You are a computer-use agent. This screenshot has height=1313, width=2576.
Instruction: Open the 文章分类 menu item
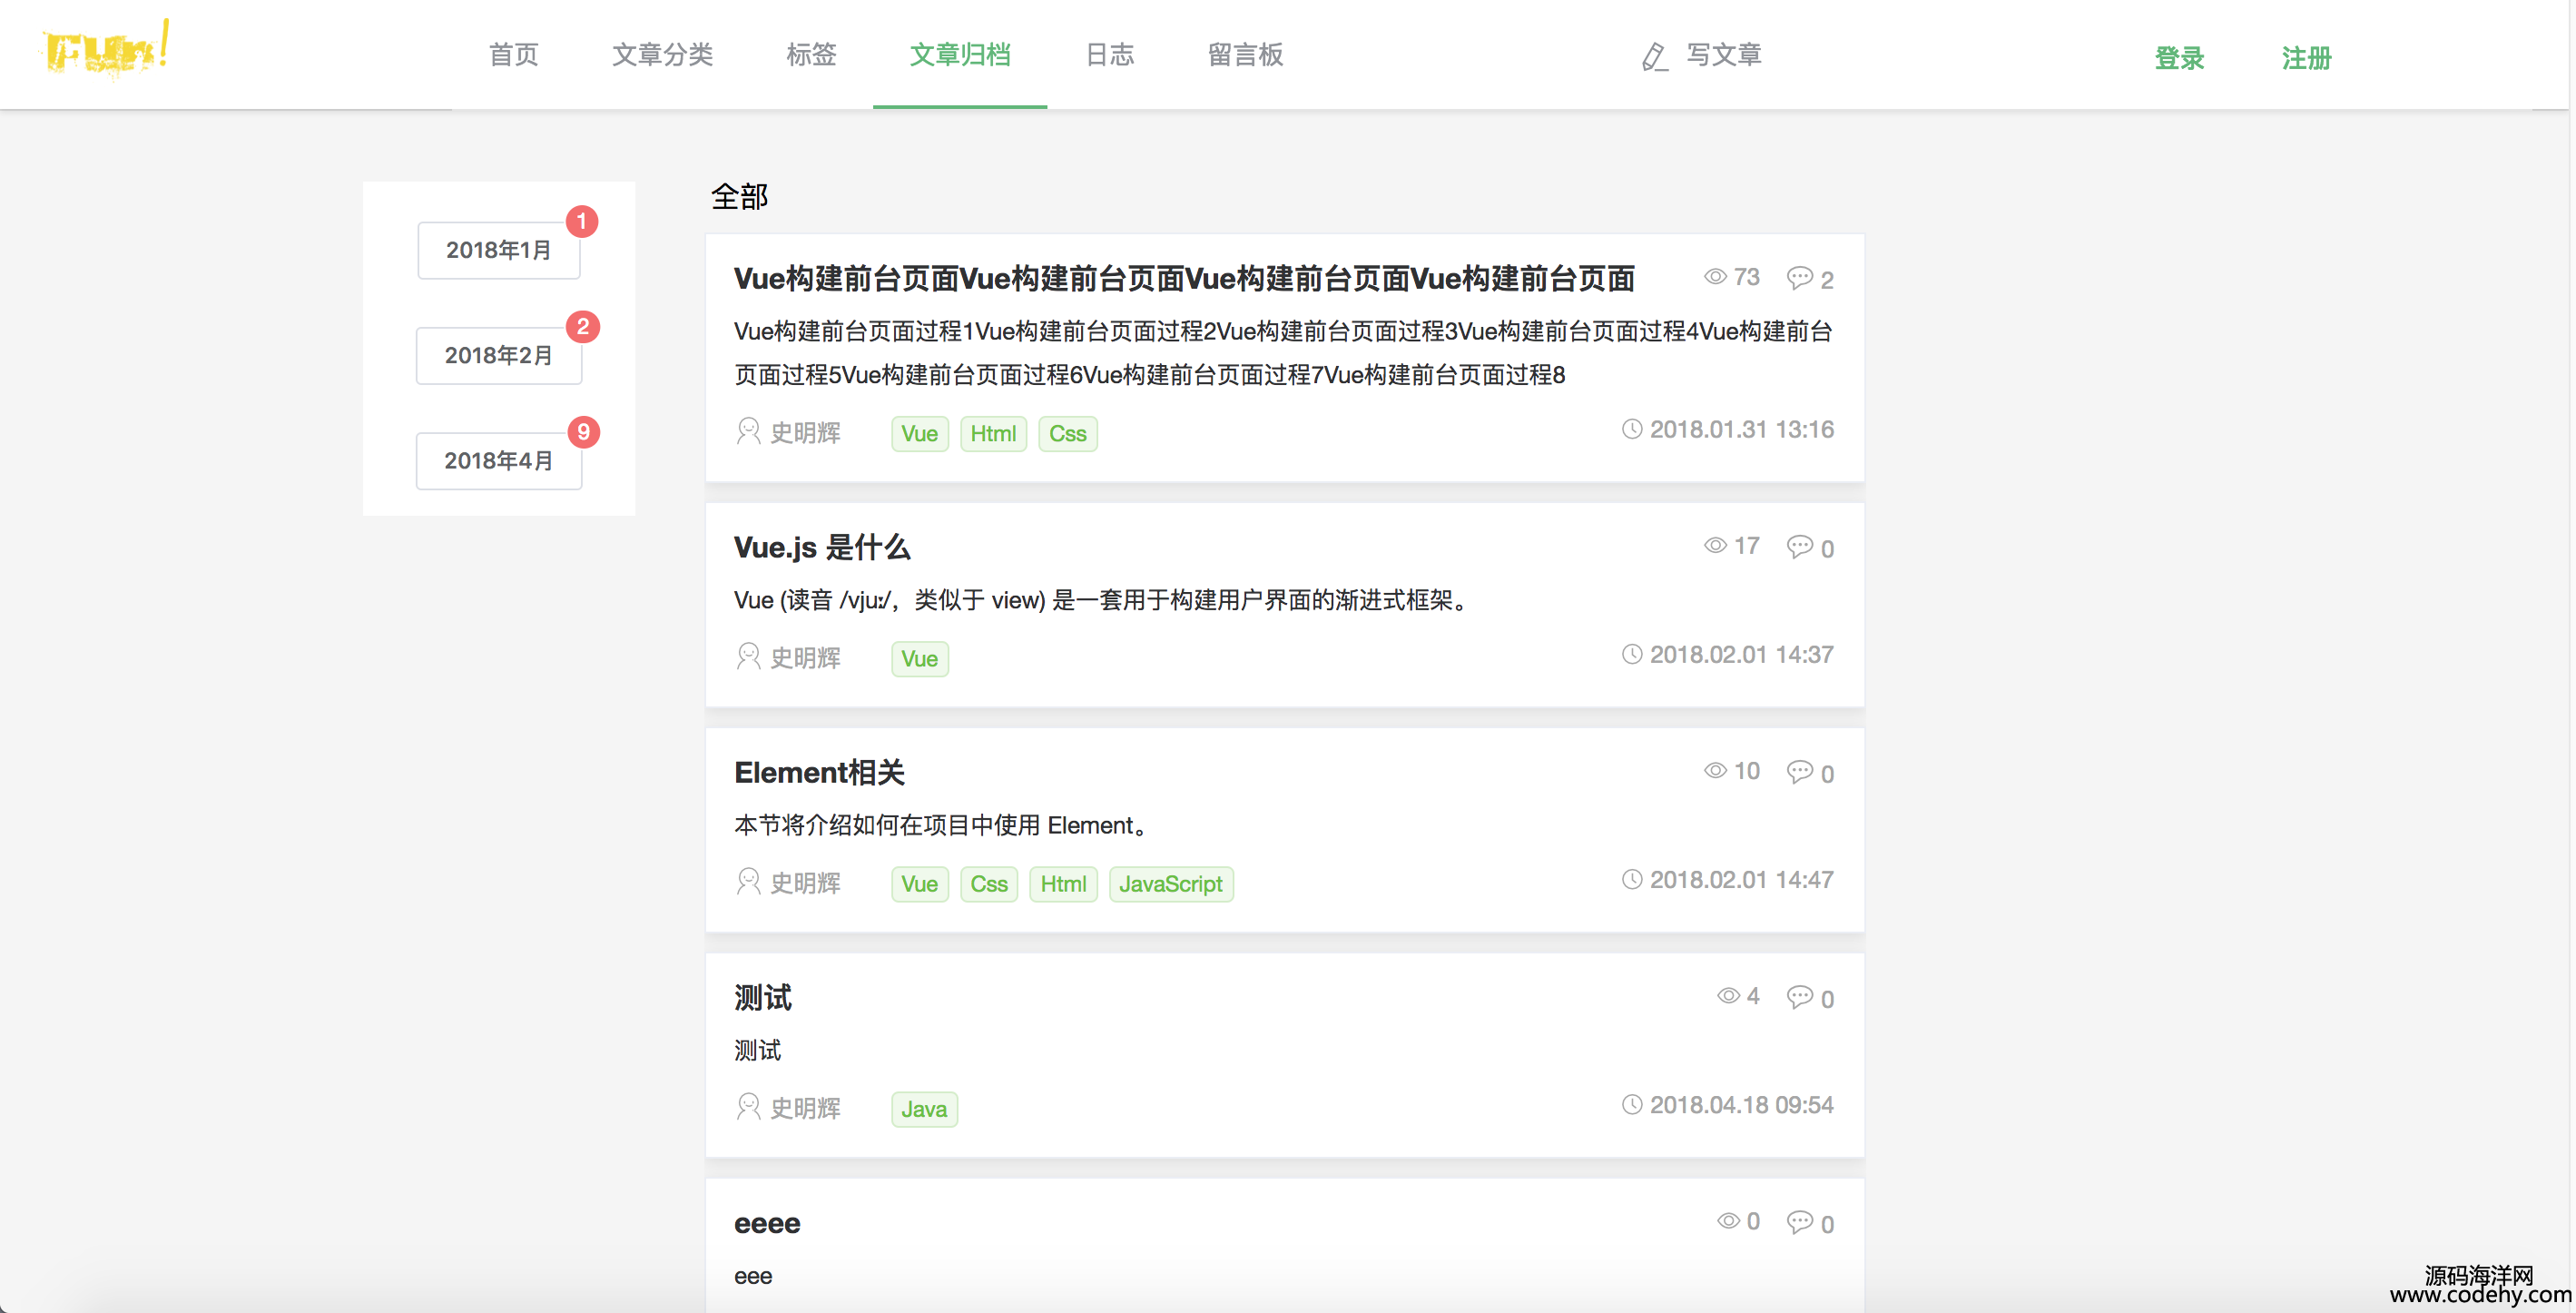tap(662, 55)
